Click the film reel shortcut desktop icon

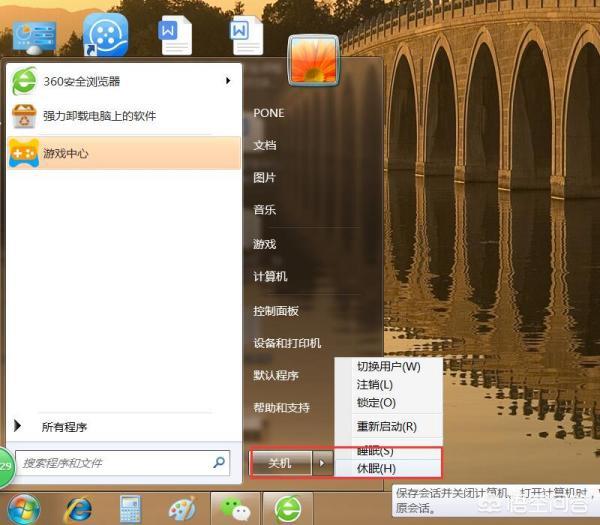click(105, 35)
